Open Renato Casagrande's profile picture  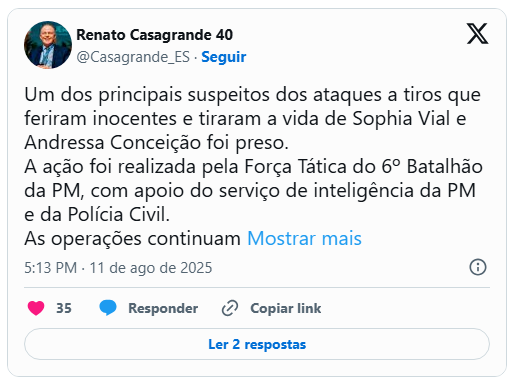tap(48, 45)
